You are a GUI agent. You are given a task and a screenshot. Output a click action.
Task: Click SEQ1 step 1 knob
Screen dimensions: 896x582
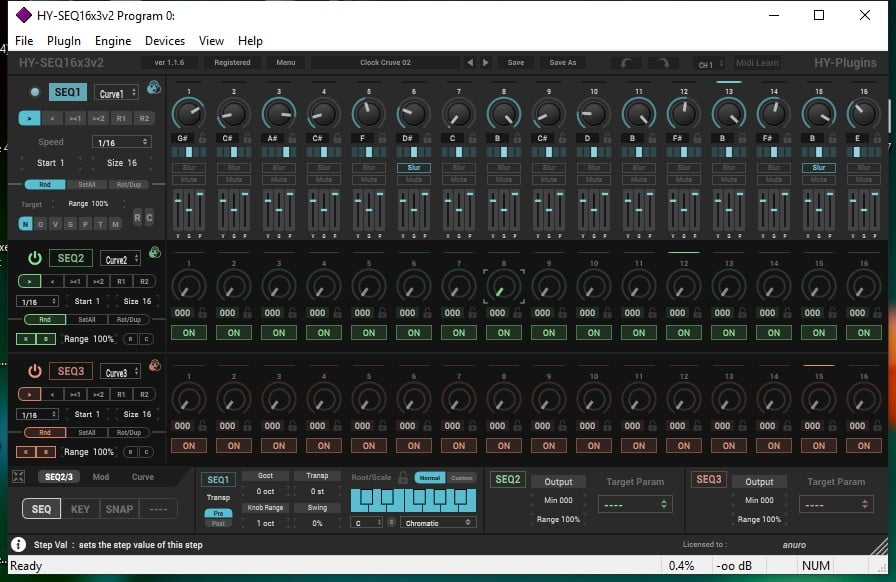(189, 113)
